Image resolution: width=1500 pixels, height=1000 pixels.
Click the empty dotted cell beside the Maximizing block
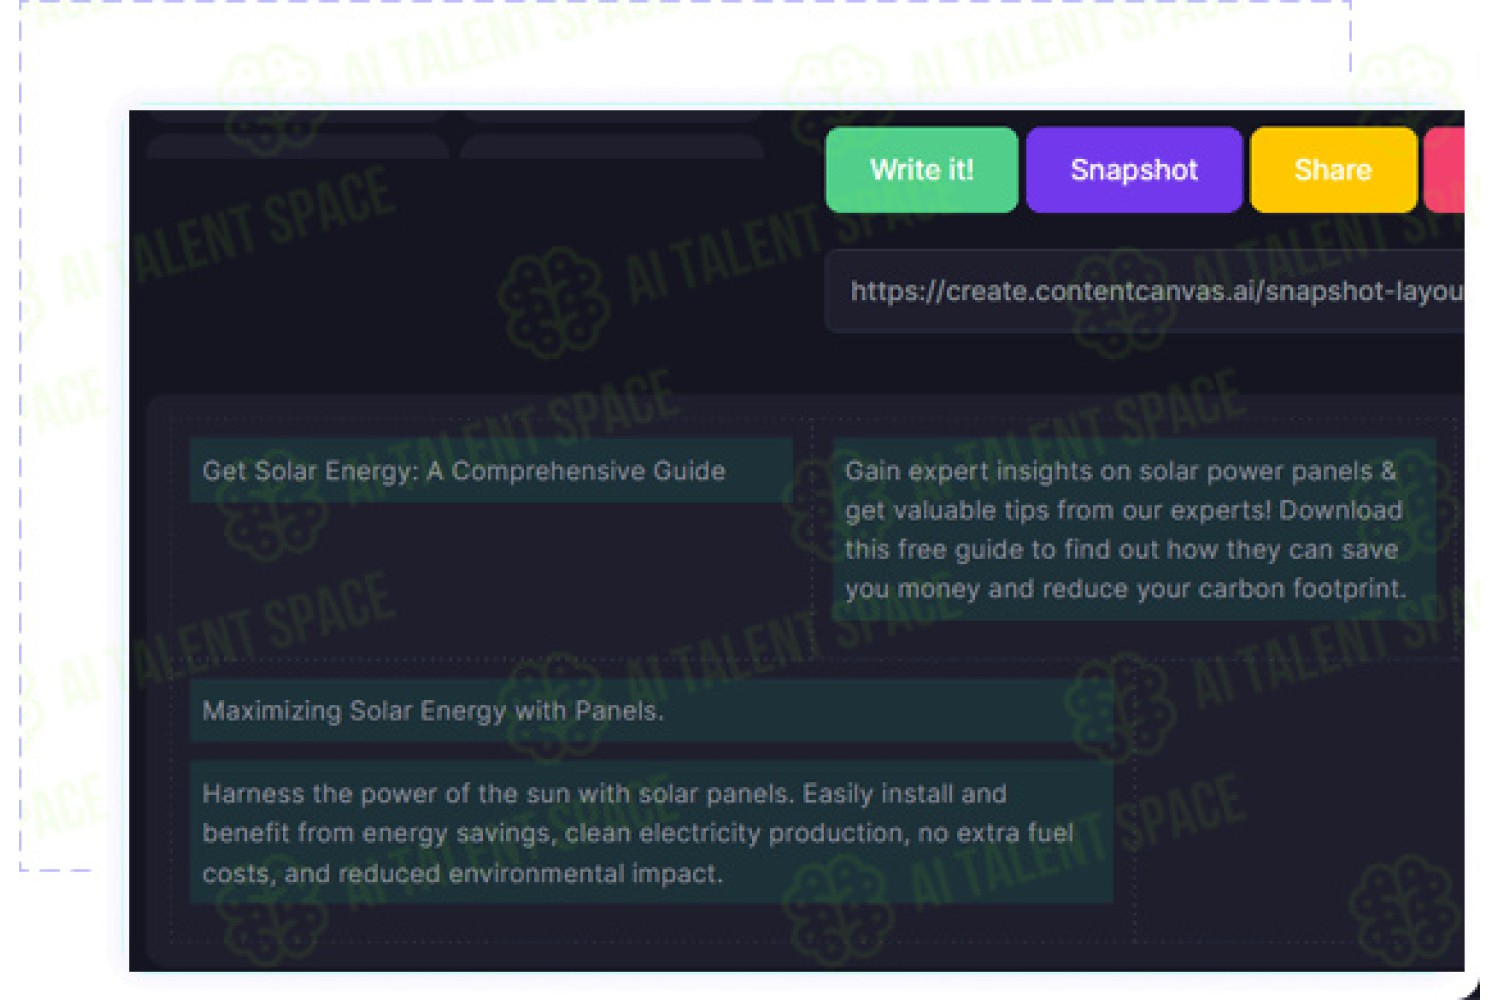tap(1297, 800)
